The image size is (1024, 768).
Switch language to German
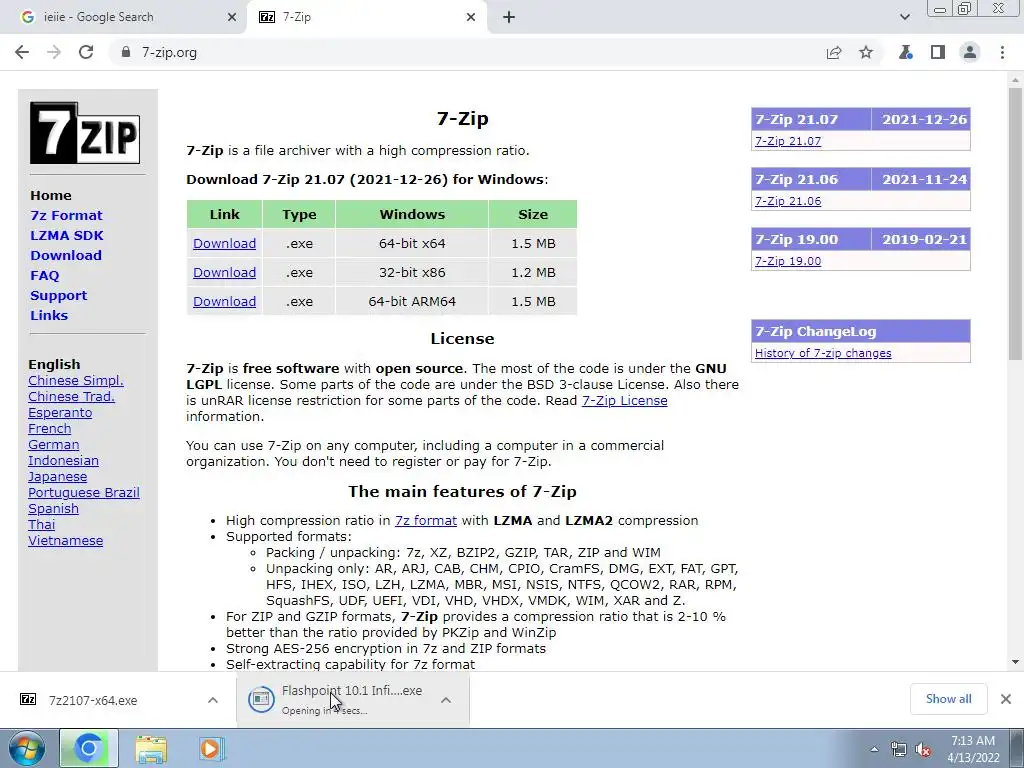click(54, 445)
